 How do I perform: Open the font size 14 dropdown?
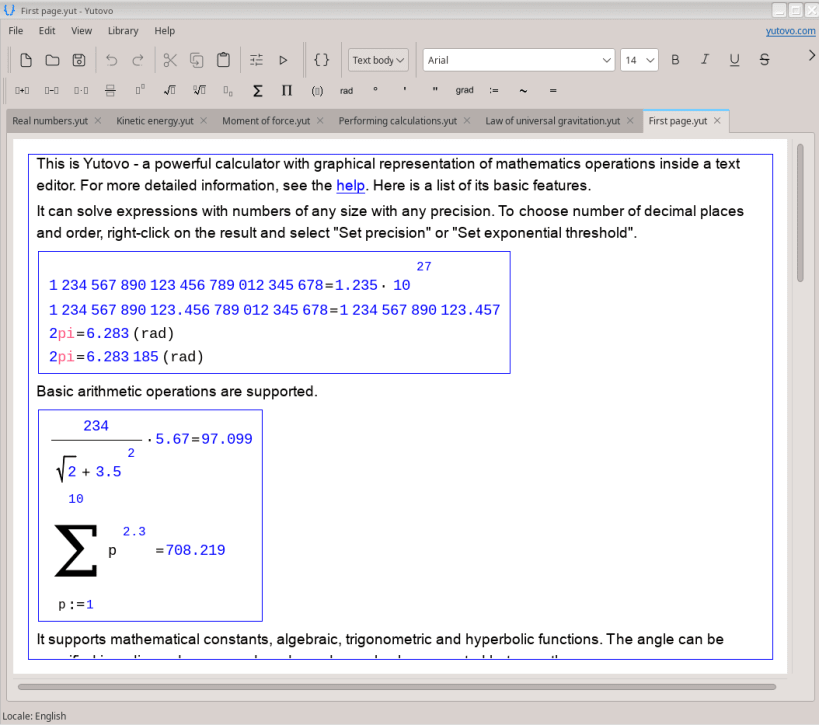(639, 60)
